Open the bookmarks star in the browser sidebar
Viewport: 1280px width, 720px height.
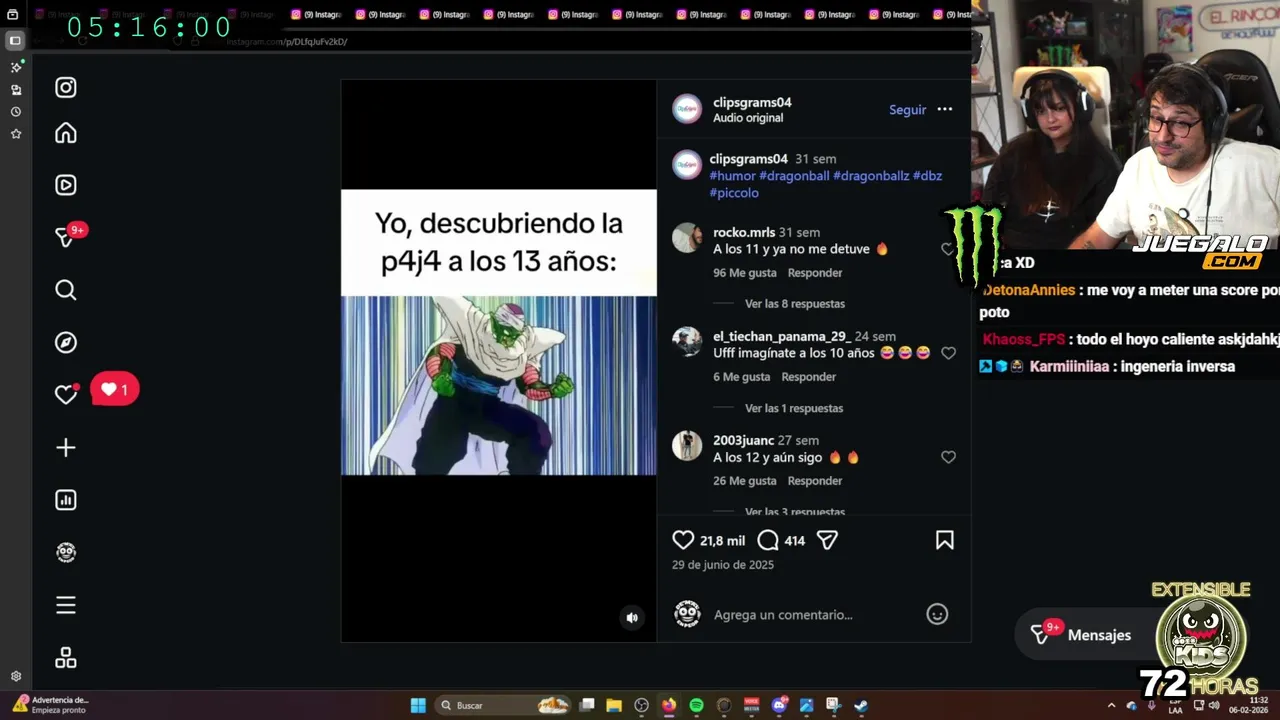click(15, 133)
